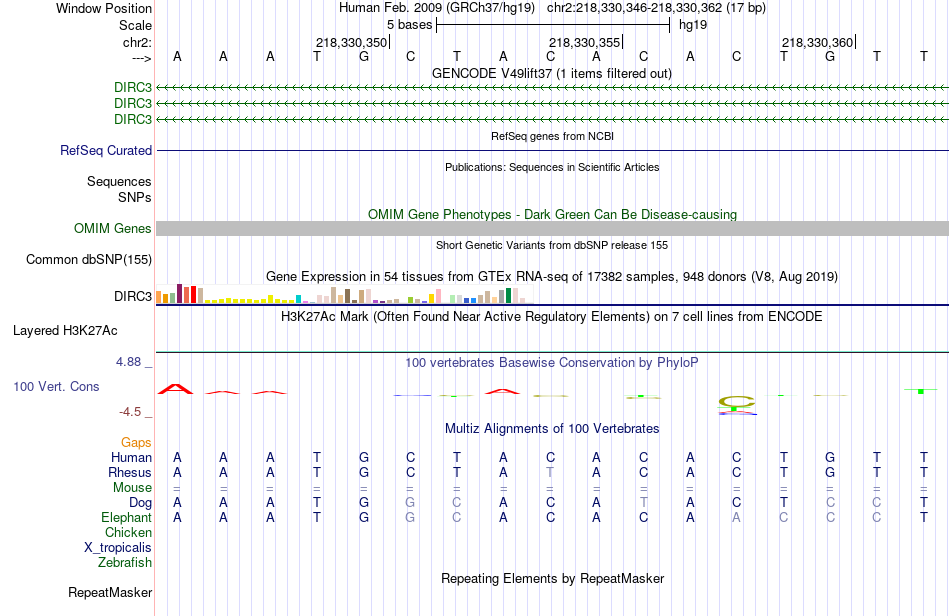Click the Sequences track label
The width and height of the screenshot is (950, 616).
pyautogui.click(x=119, y=181)
